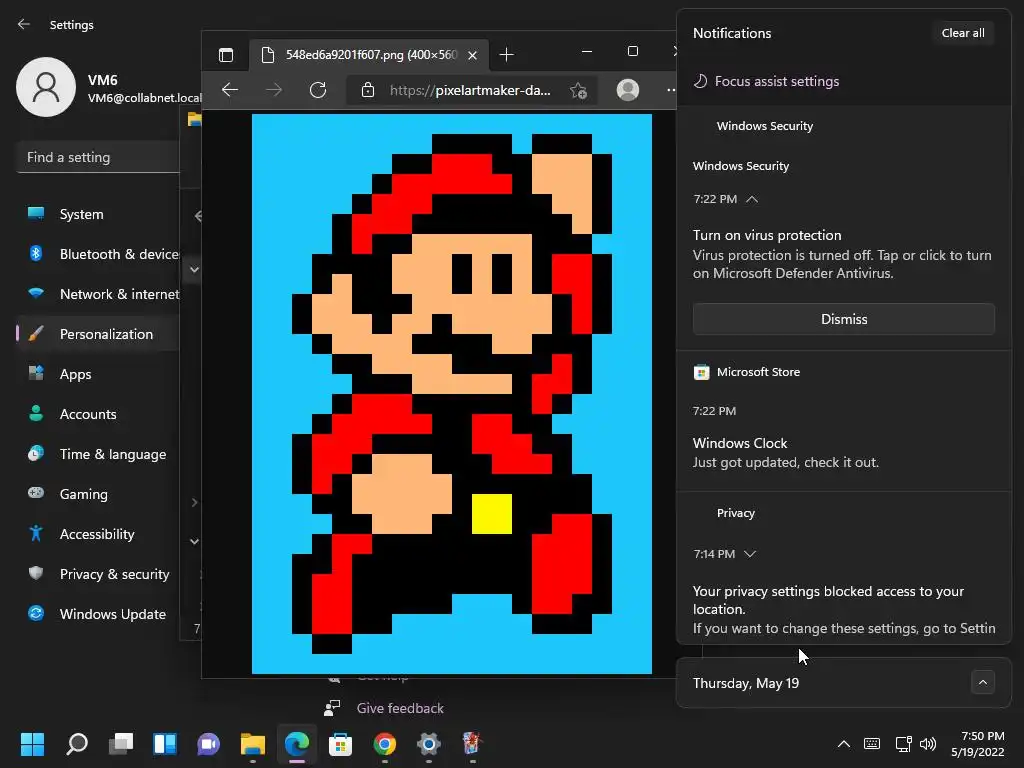The height and width of the screenshot is (768, 1024).
Task: Open Edge tab actions menu icon
Action: [x=226, y=55]
